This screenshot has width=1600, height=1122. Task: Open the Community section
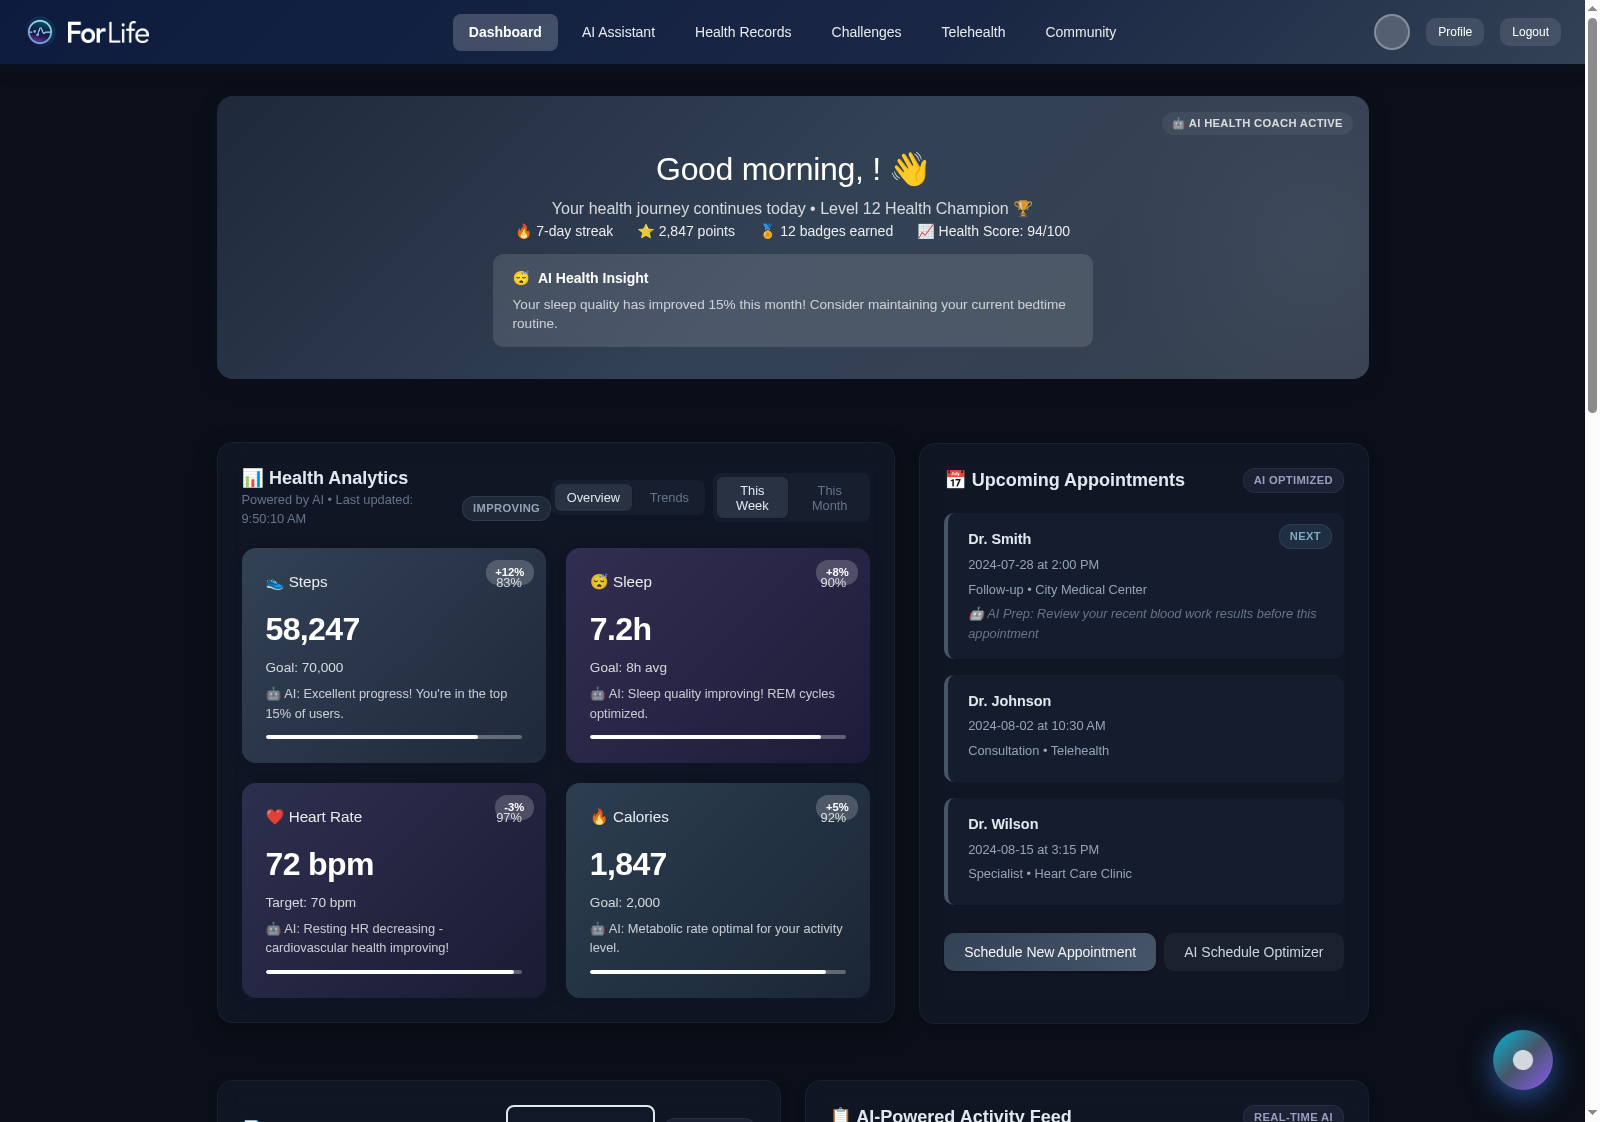point(1080,32)
